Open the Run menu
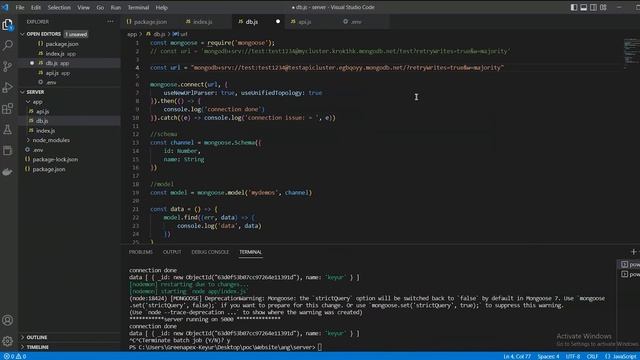This screenshot has height=360, width=640. [x=116, y=7]
